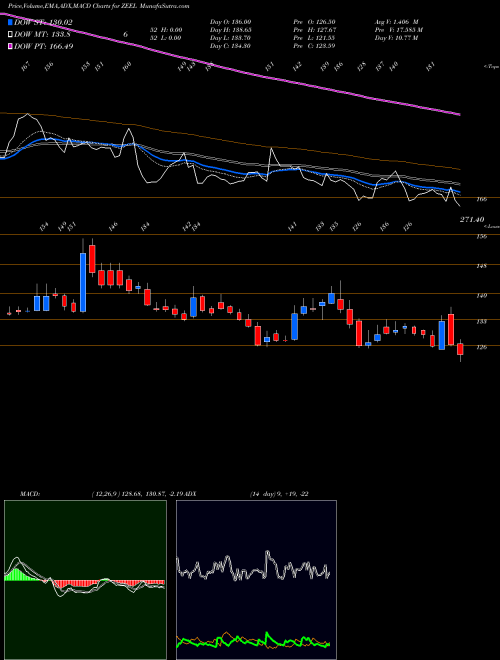This screenshot has height=660, width=500.
Task: Click the magenta DOW PT legend swatch
Action: tap(11, 46)
